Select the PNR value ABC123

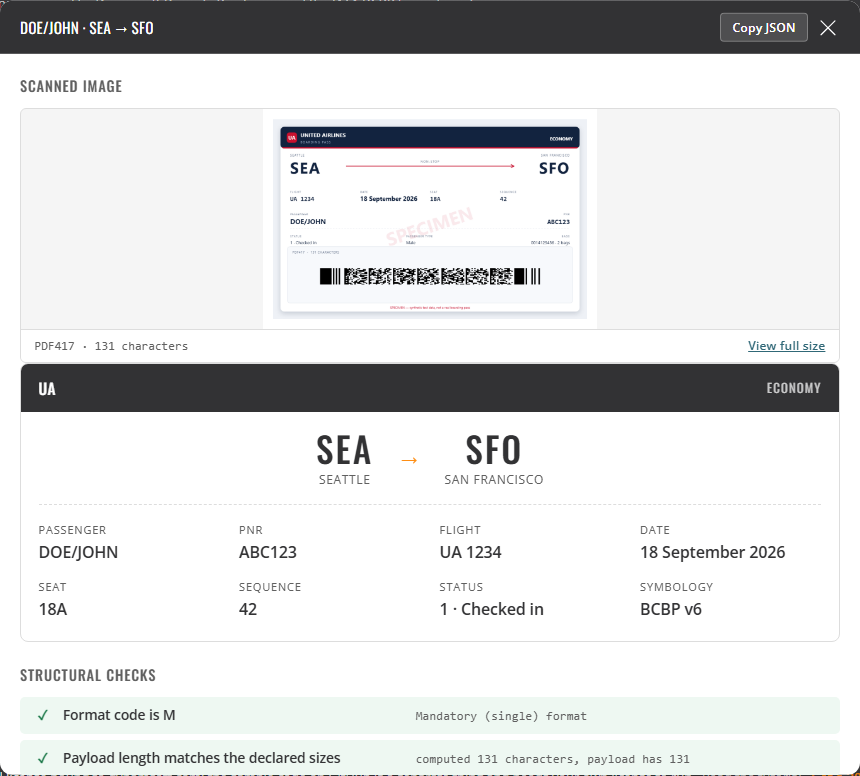coord(268,552)
